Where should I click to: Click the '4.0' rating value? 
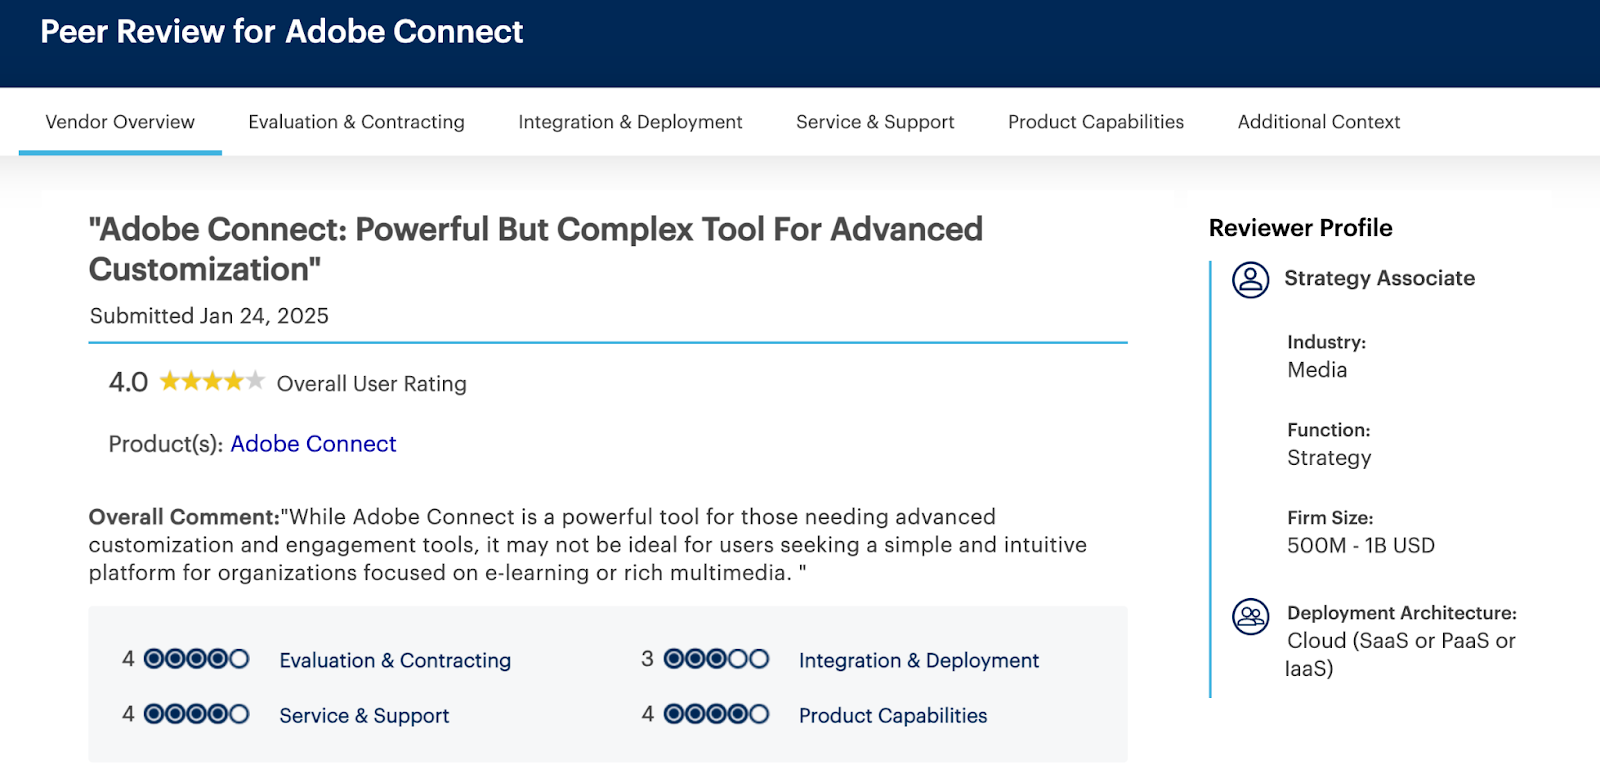(x=128, y=382)
